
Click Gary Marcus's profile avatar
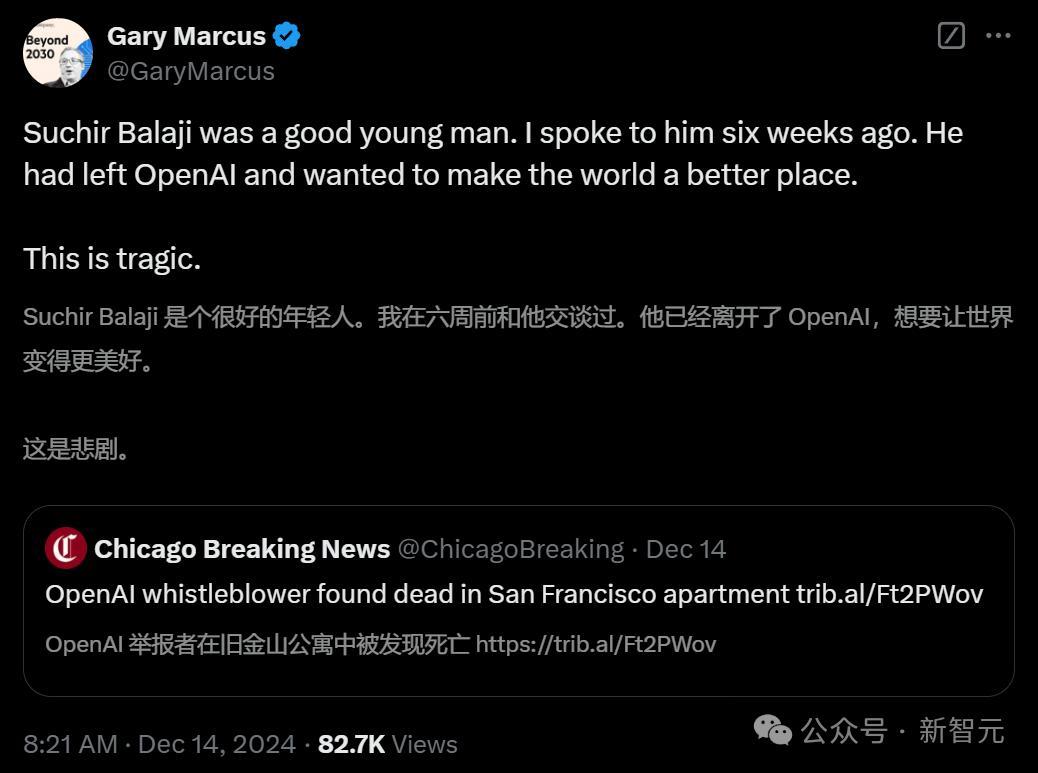coord(58,53)
